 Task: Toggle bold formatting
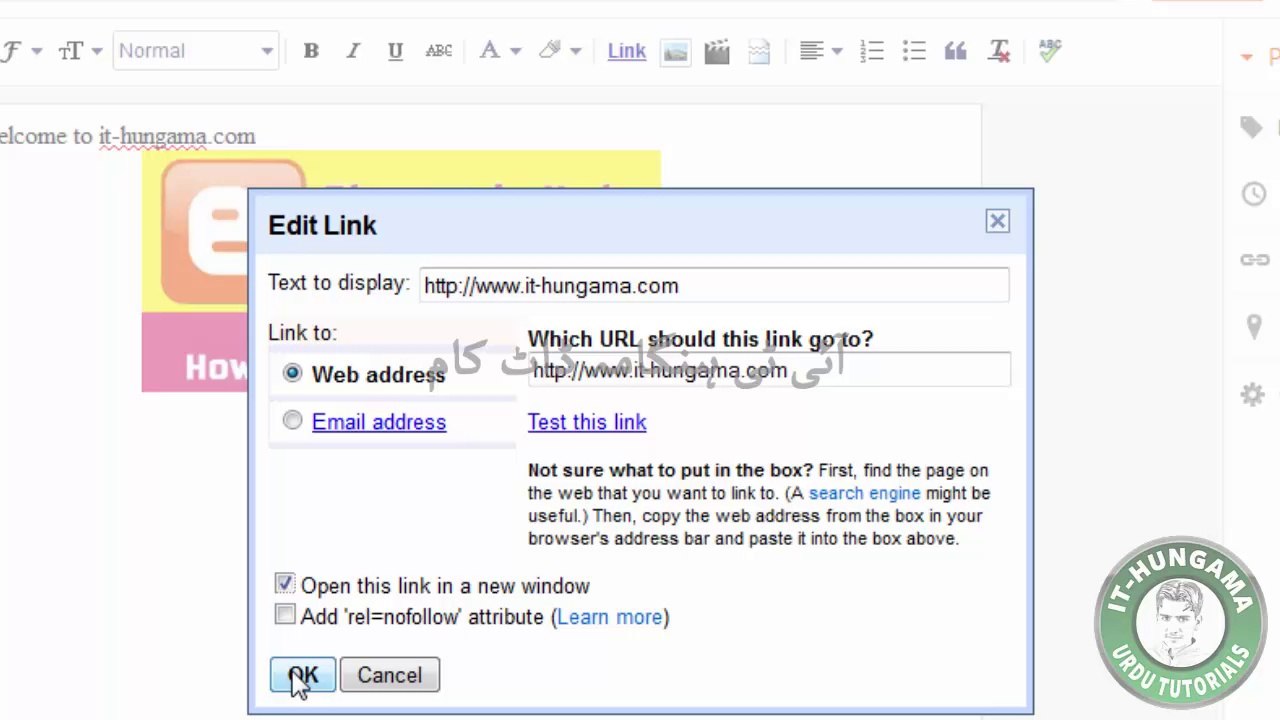pos(311,51)
